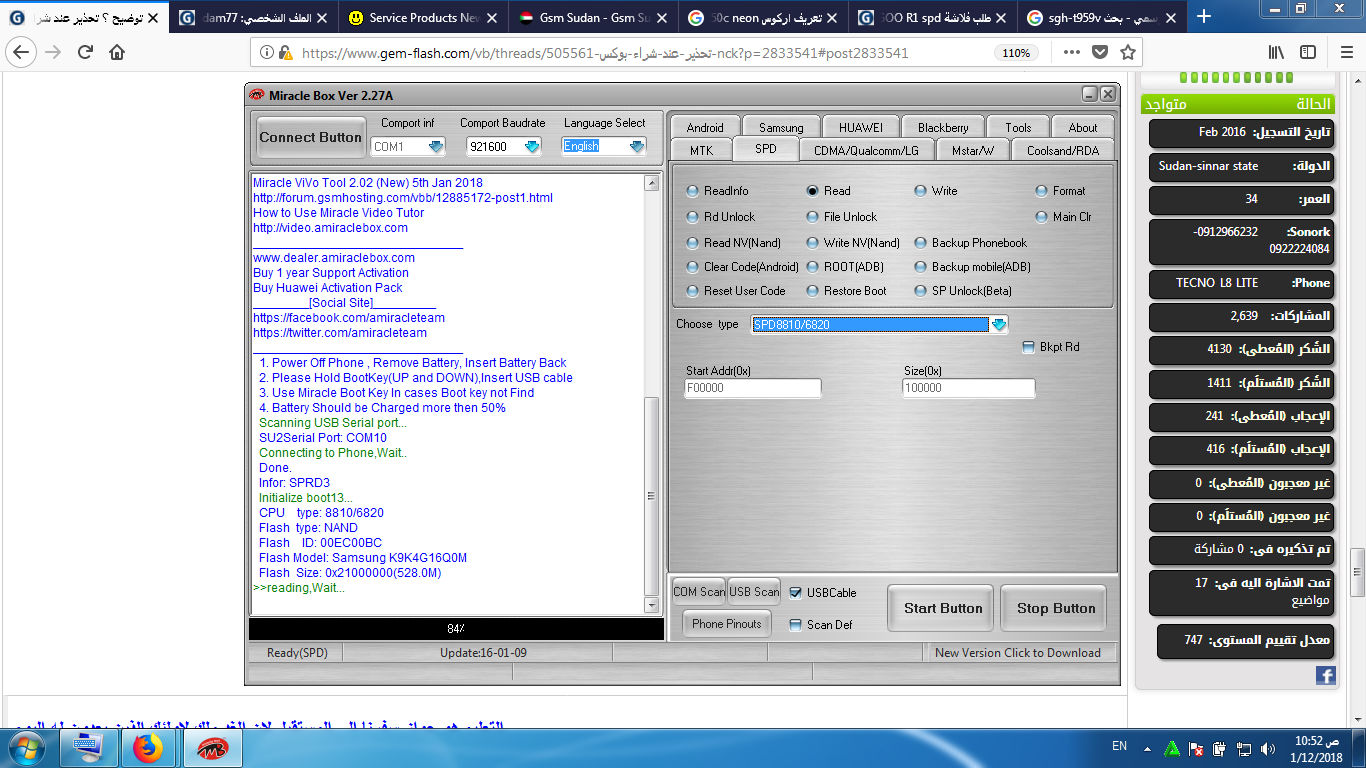Screen dimensions: 1366x768
Task: Click the Start Button
Action: tap(943, 608)
